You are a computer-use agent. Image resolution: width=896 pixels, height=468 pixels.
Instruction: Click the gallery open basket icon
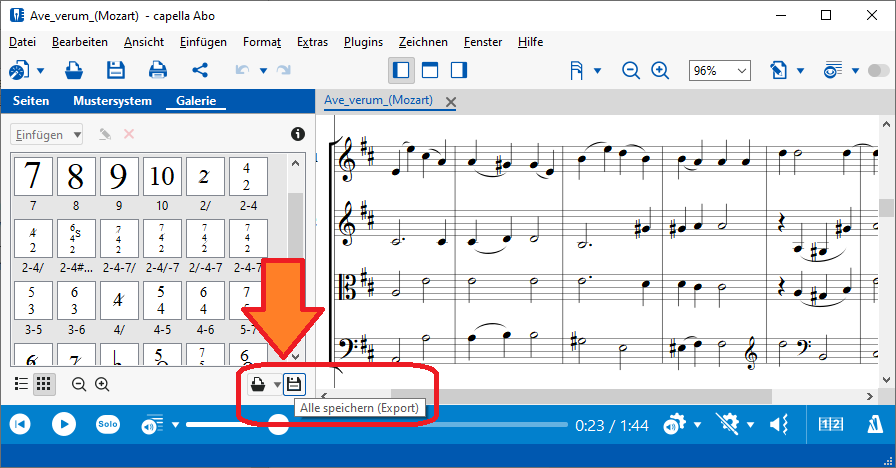(x=258, y=384)
